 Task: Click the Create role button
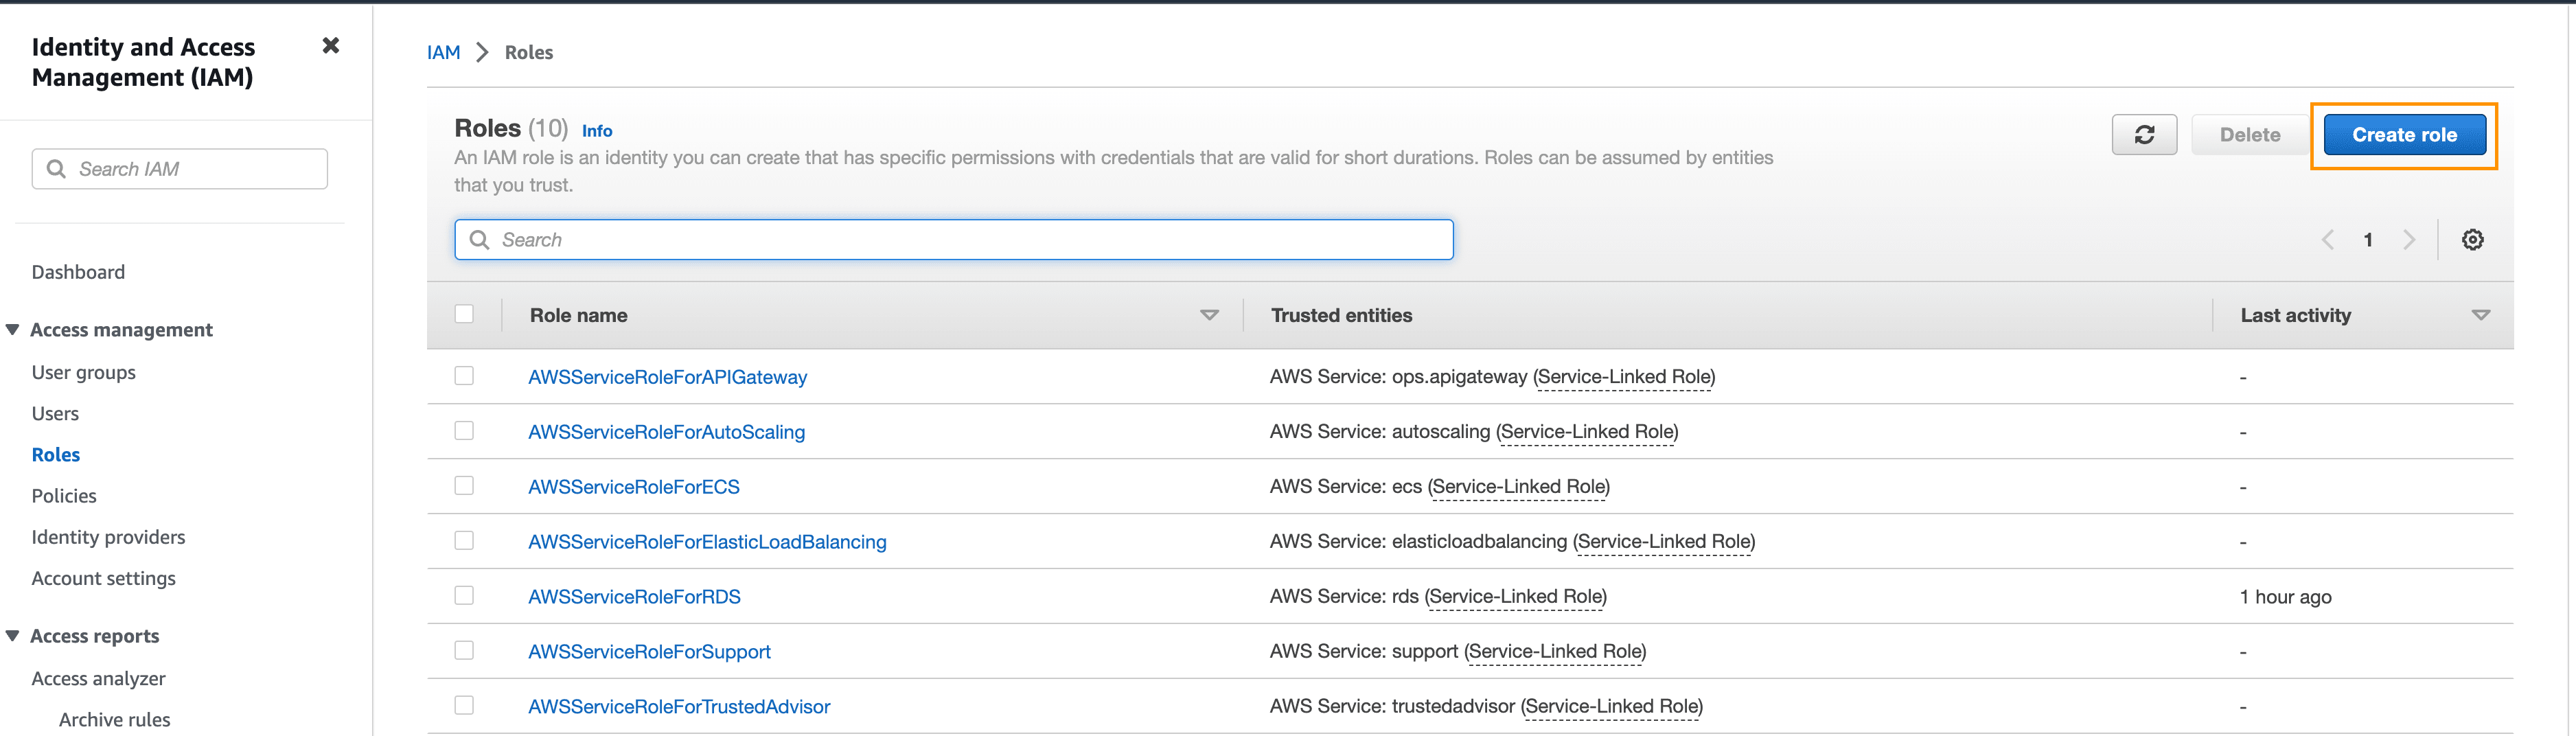coord(2404,135)
